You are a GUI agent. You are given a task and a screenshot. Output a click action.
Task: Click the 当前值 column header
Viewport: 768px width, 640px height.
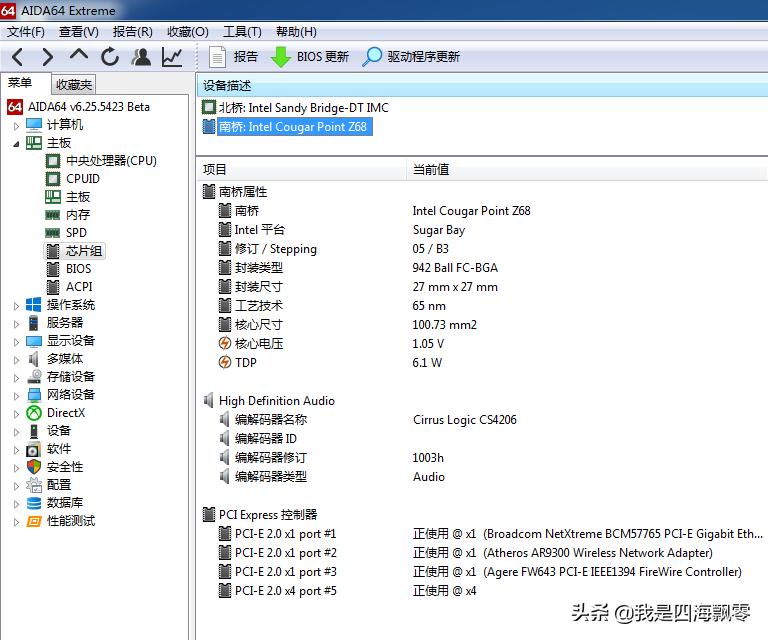tap(587, 169)
